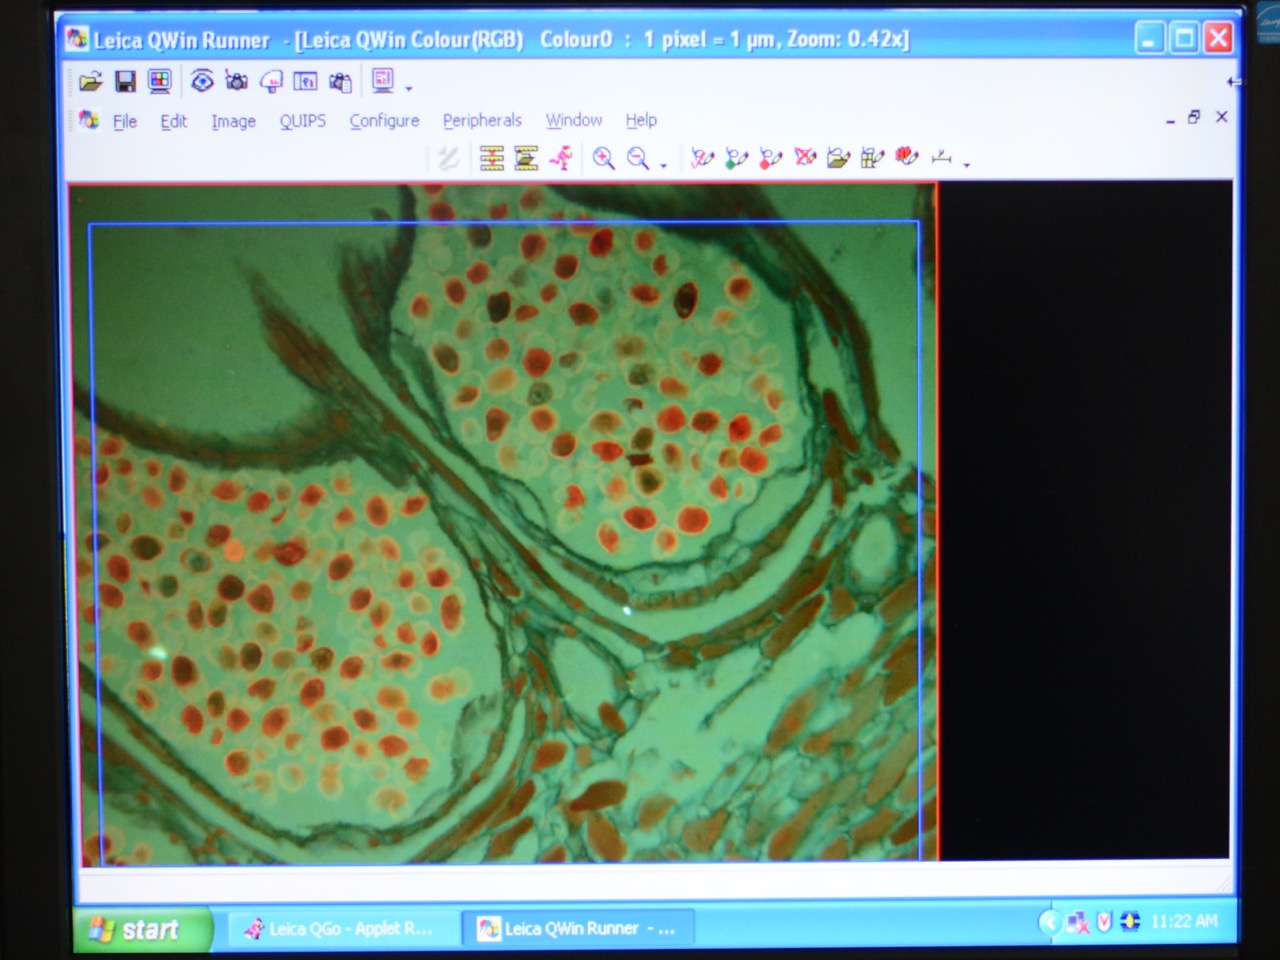
Task: Close the inner Colour0 document window
Action: point(1221,117)
